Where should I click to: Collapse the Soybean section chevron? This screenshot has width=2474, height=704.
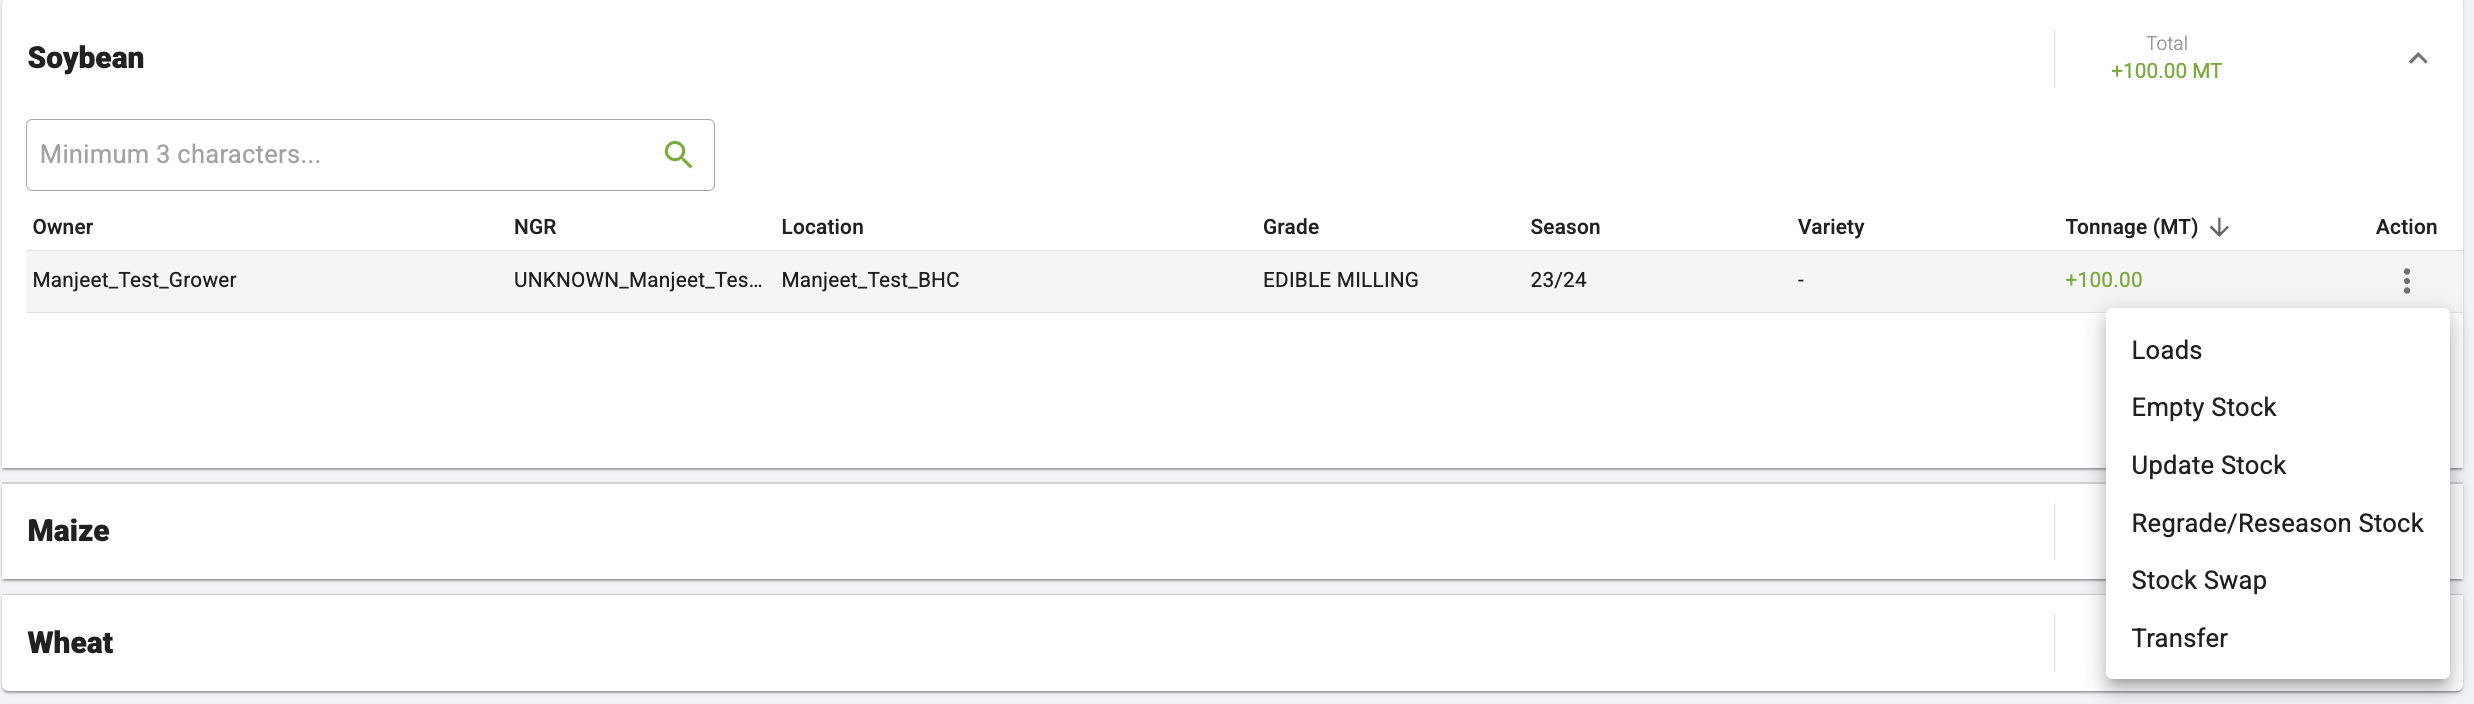click(2417, 58)
